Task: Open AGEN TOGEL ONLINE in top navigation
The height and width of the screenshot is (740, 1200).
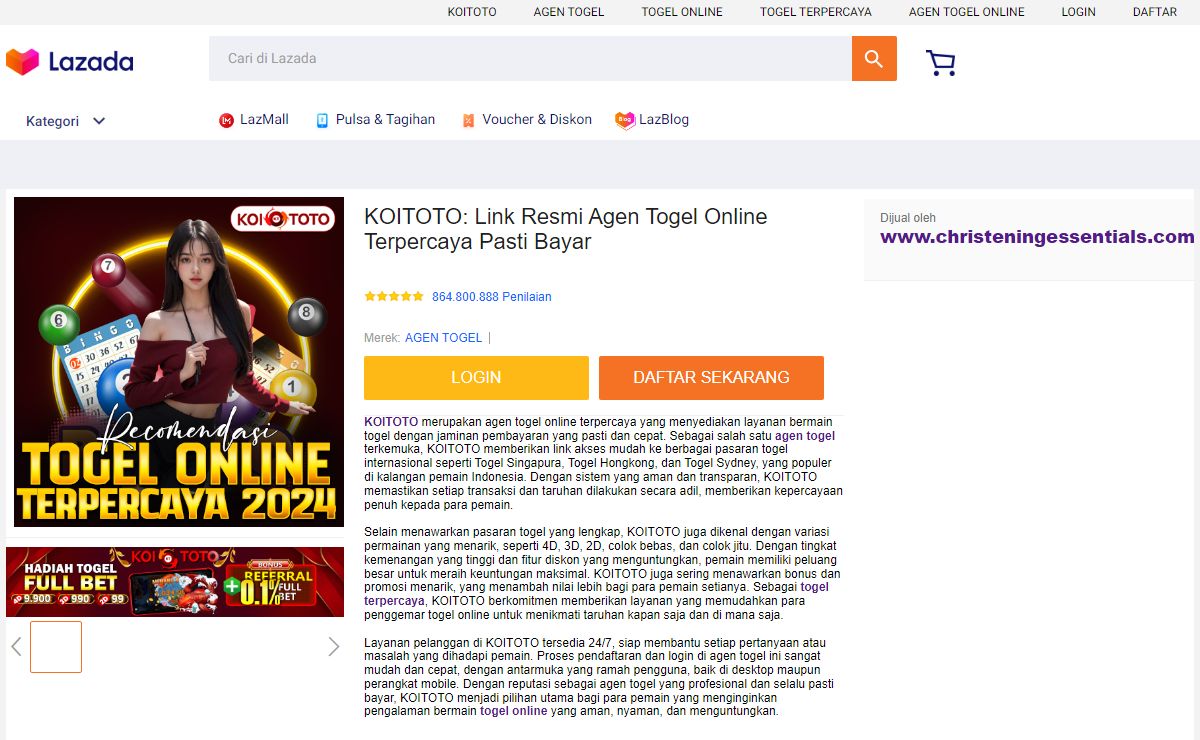Action: click(967, 12)
